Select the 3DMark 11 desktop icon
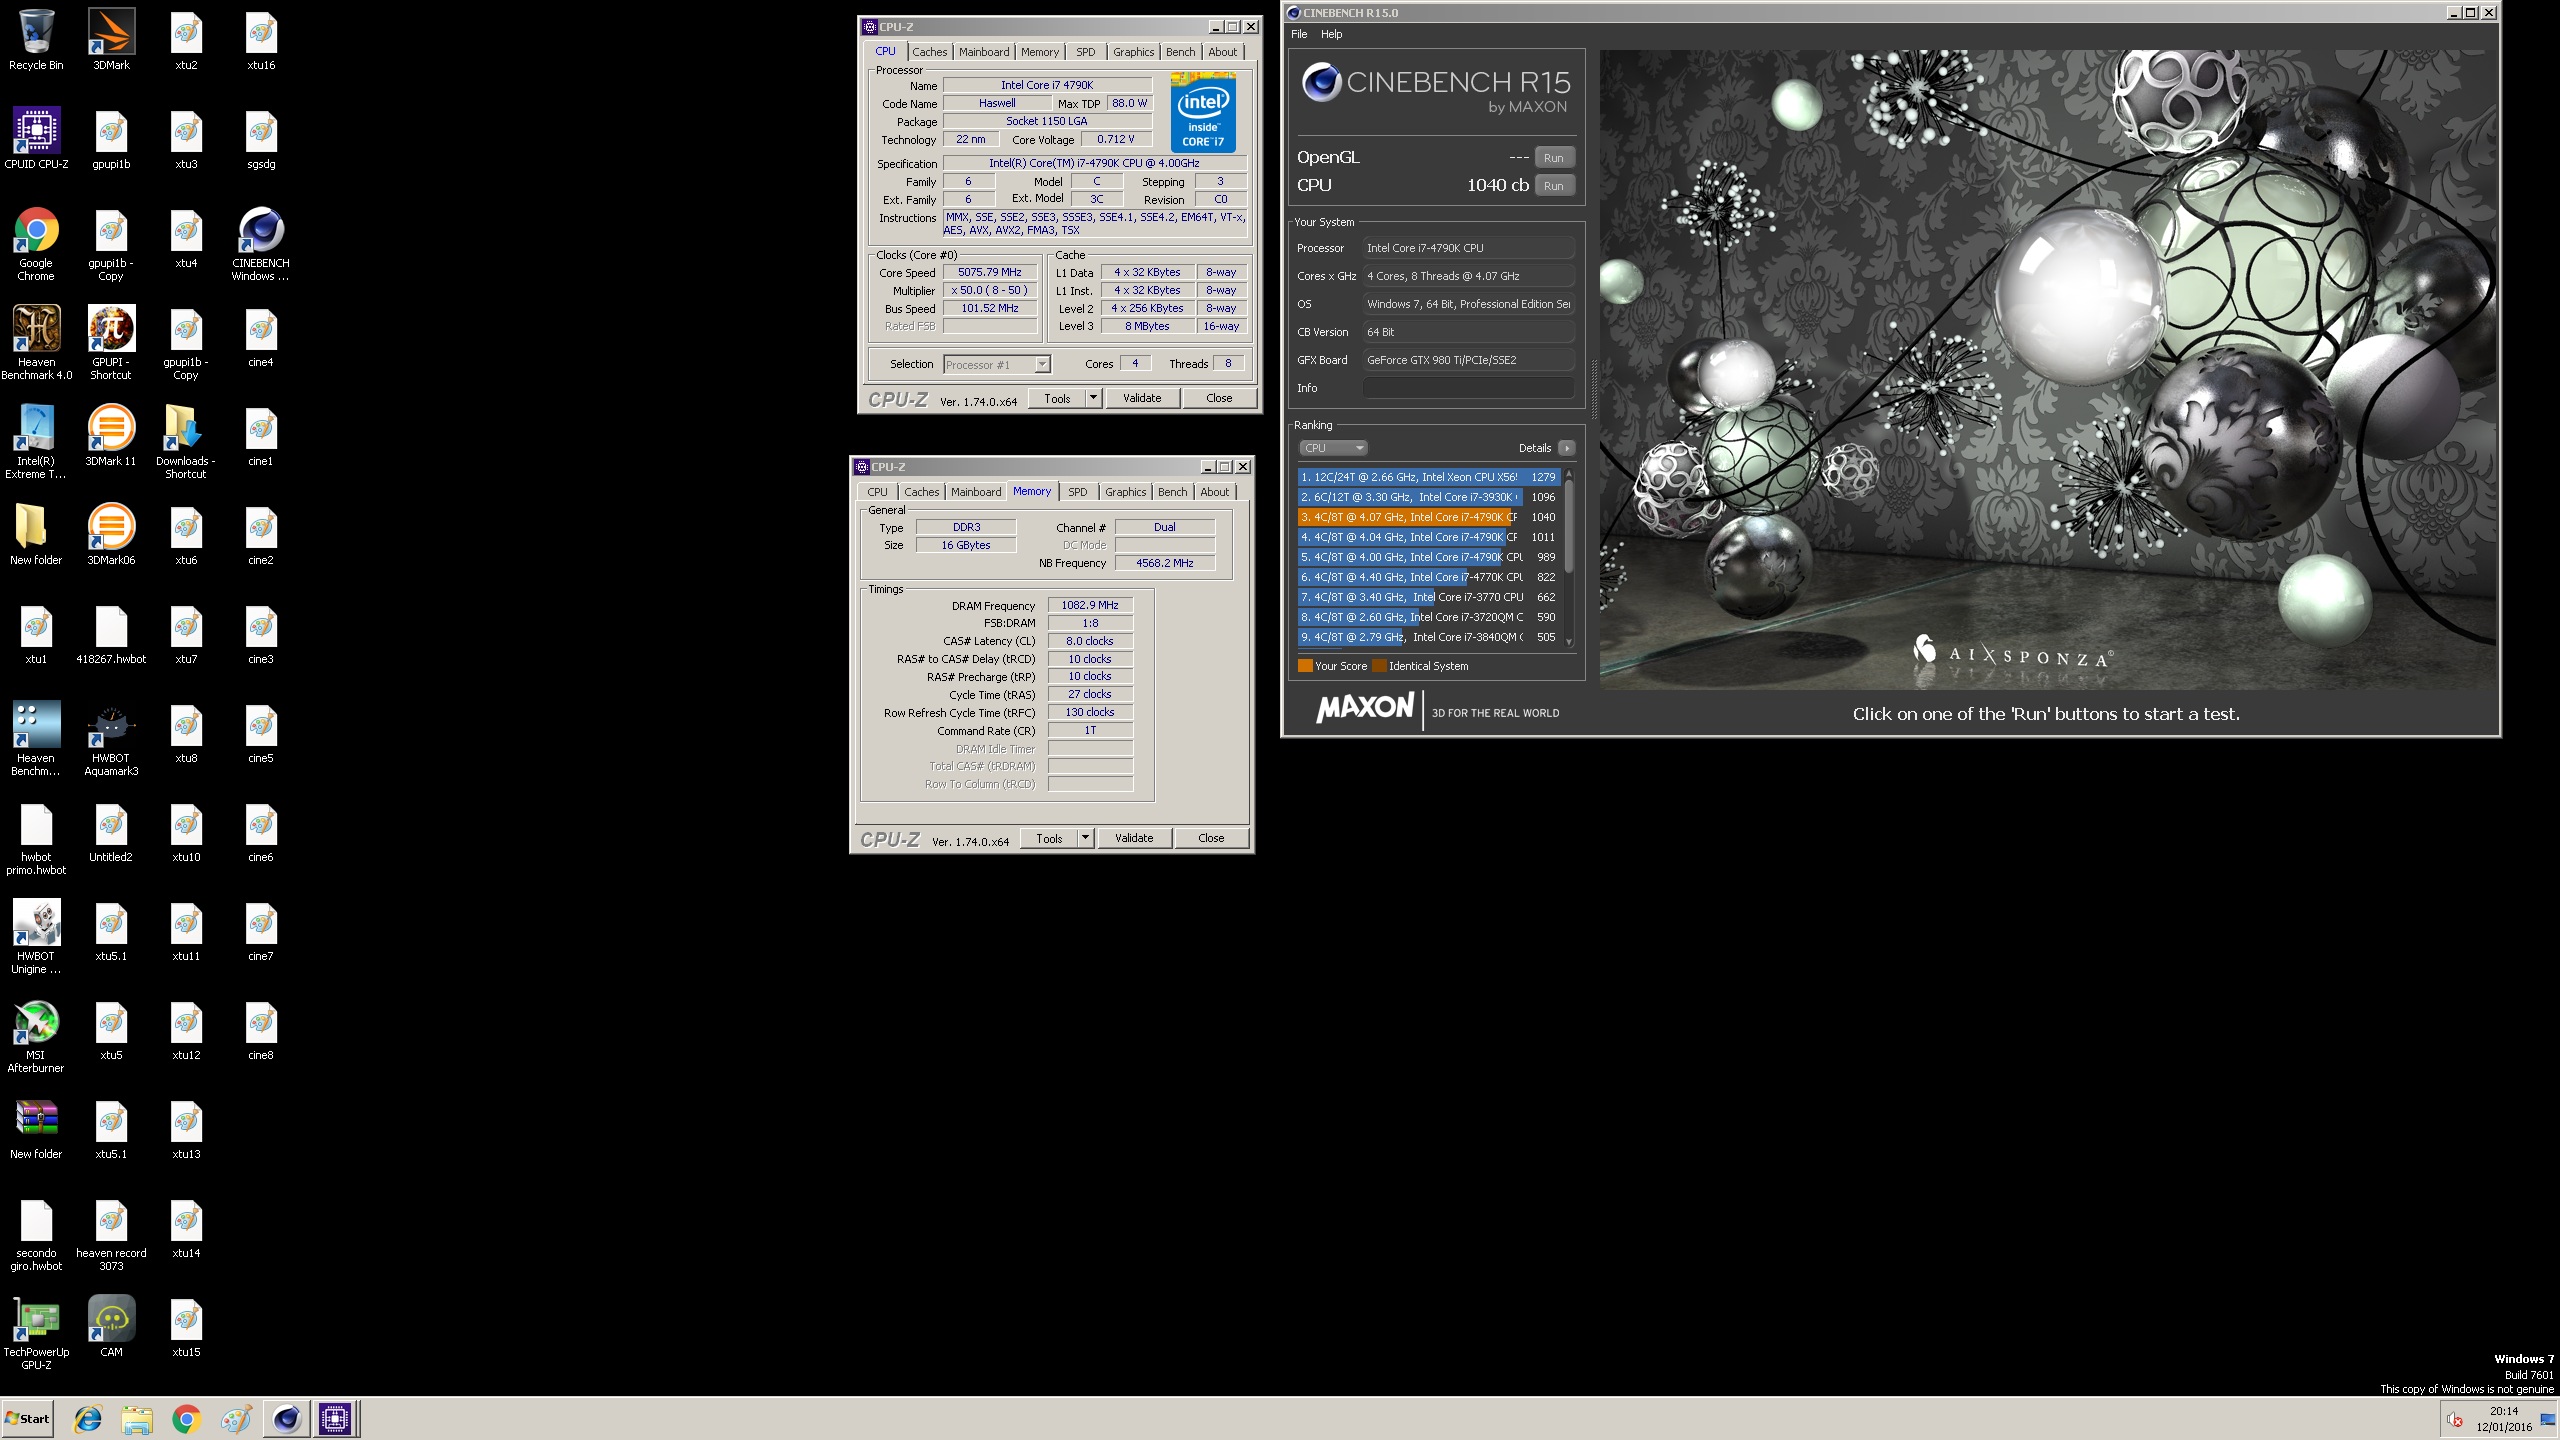Viewport: 2560px width, 1440px height. point(111,436)
